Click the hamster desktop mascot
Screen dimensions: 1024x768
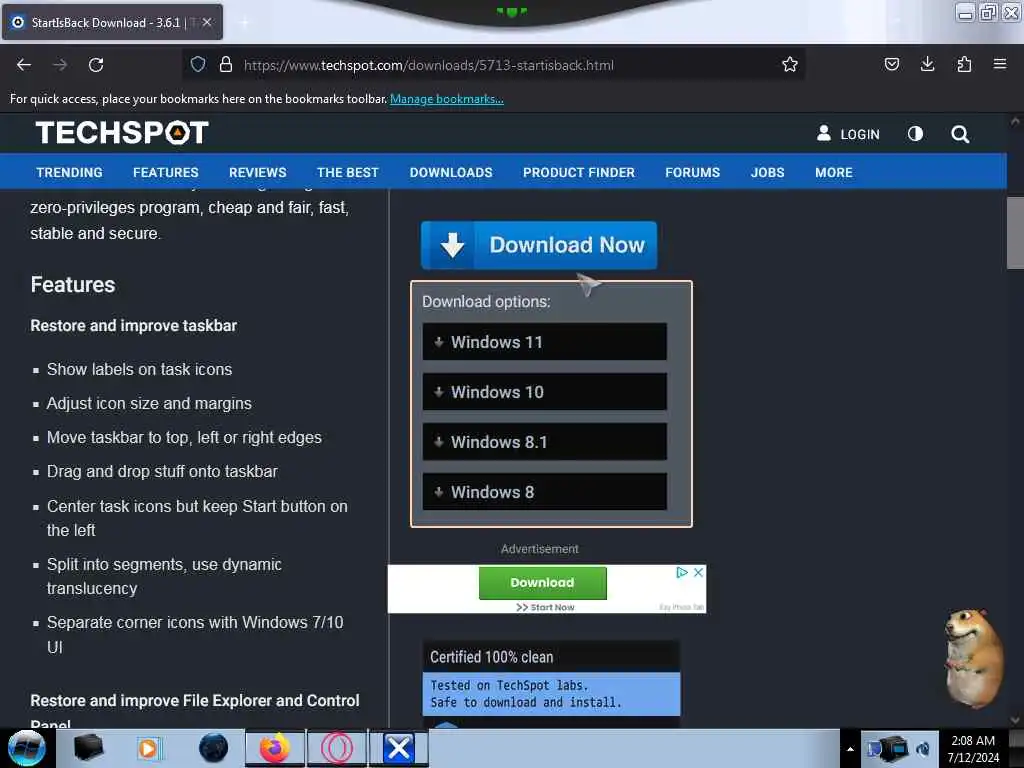click(974, 658)
